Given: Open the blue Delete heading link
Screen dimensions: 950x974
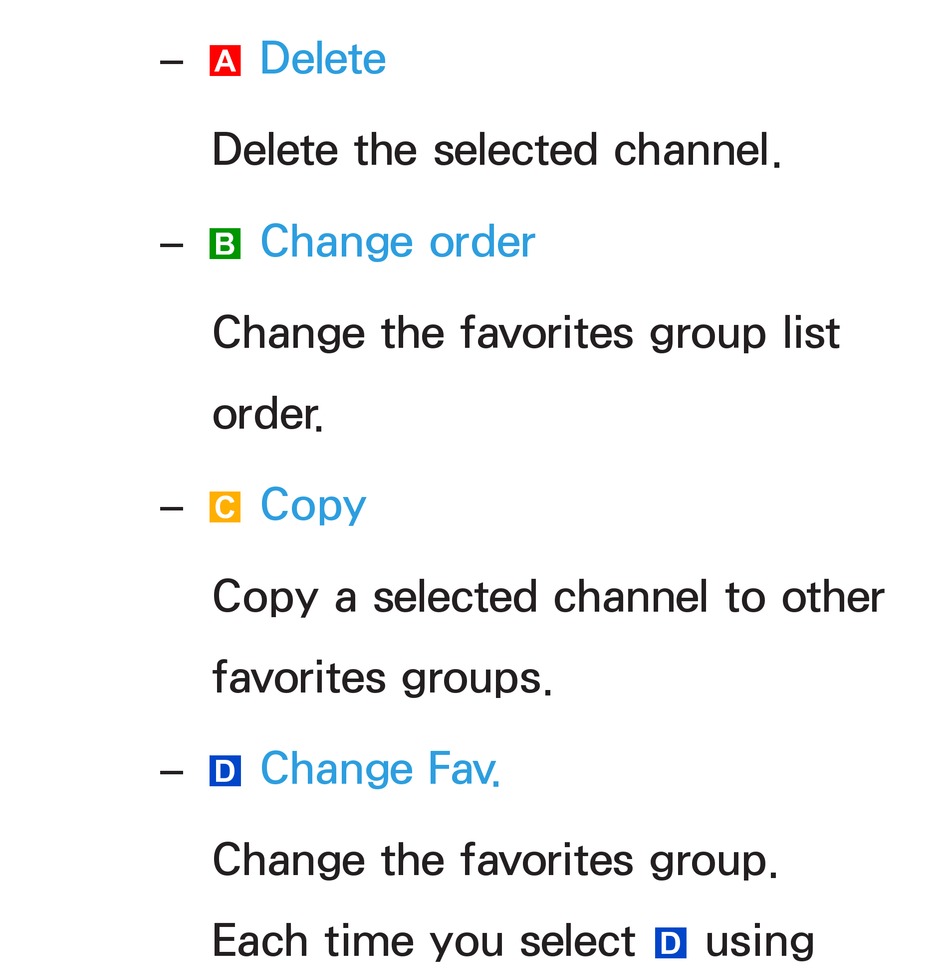Looking at the screenshot, I should [x=323, y=58].
